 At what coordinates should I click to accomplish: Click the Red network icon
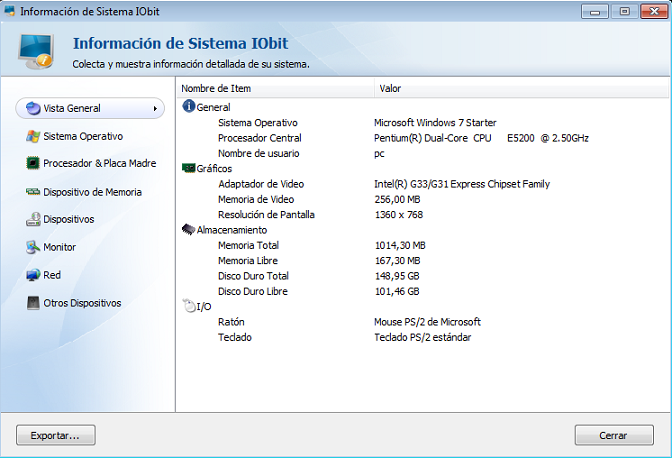coord(33,275)
